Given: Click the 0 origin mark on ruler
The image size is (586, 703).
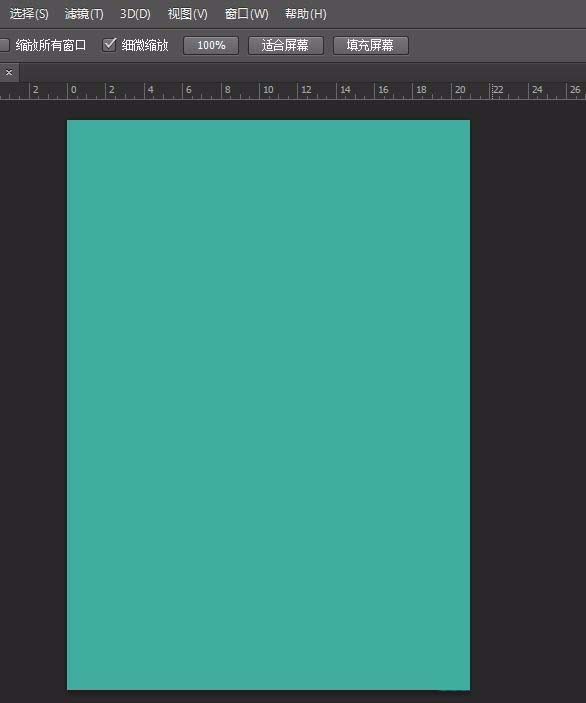Looking at the screenshot, I should [x=74, y=90].
